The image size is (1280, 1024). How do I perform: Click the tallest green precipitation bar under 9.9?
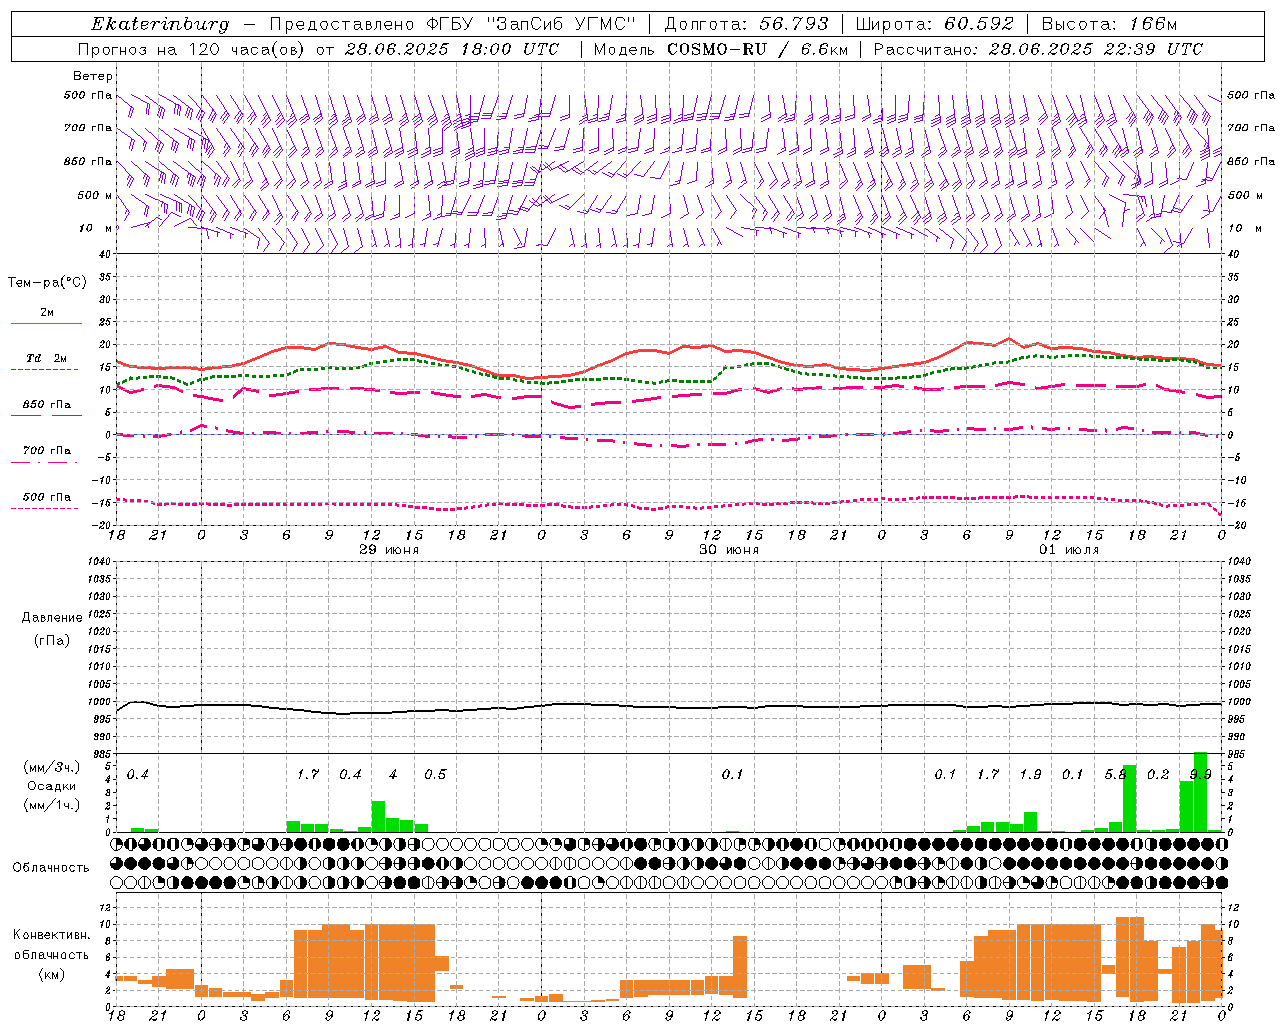(x=1200, y=792)
